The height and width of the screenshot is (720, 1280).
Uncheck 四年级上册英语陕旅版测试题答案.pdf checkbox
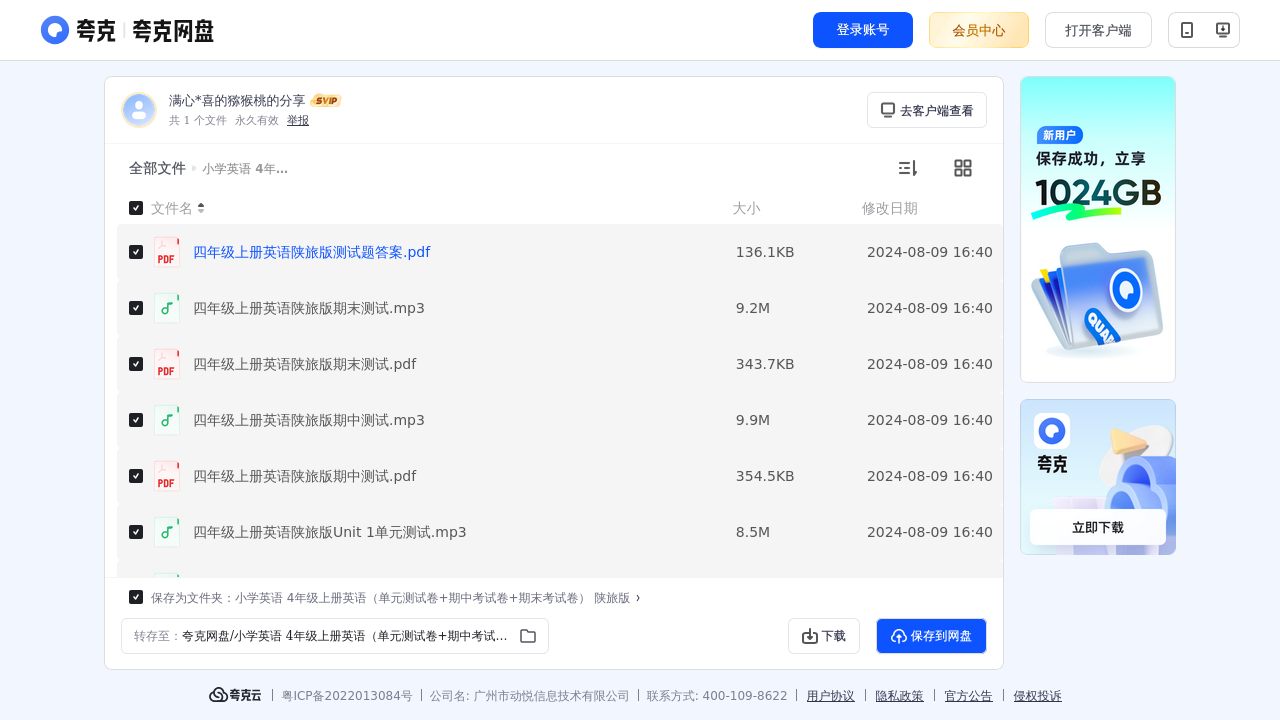pos(136,252)
